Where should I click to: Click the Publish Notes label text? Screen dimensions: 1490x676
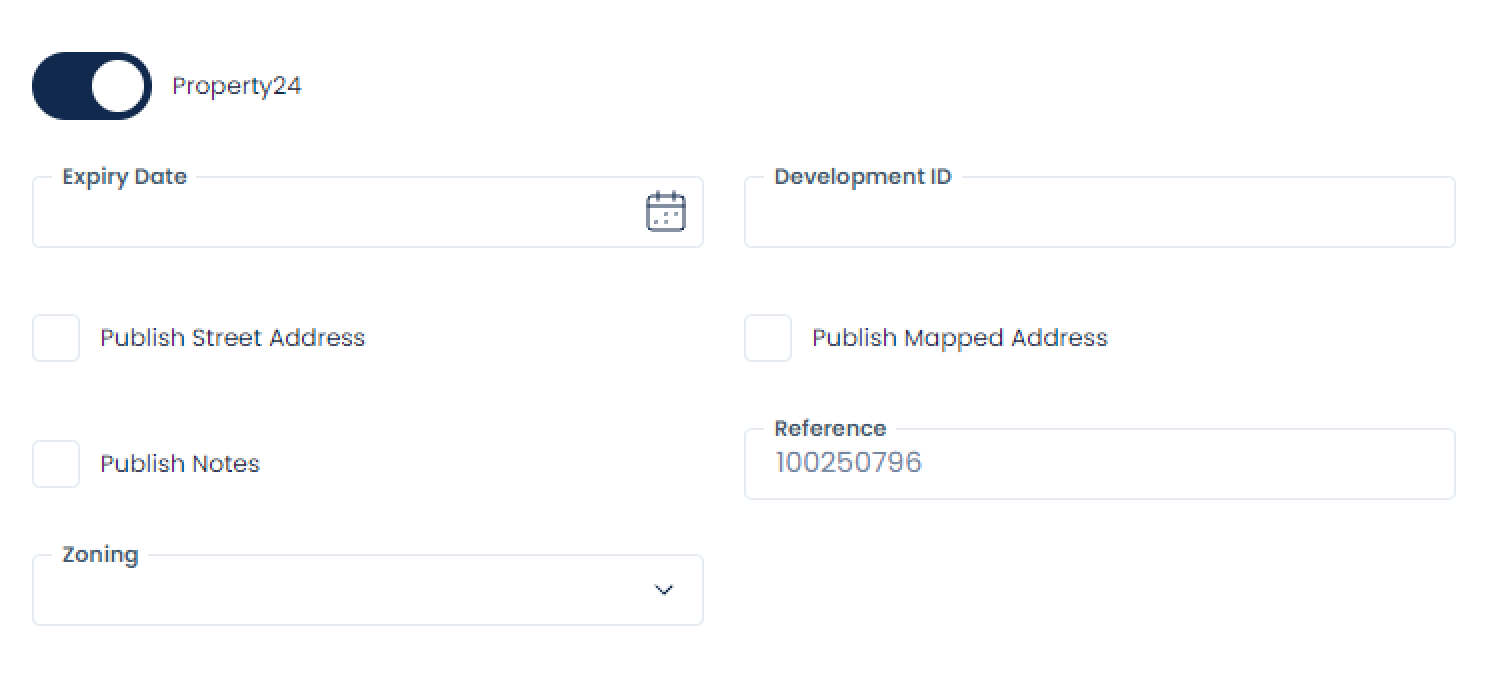pos(180,464)
